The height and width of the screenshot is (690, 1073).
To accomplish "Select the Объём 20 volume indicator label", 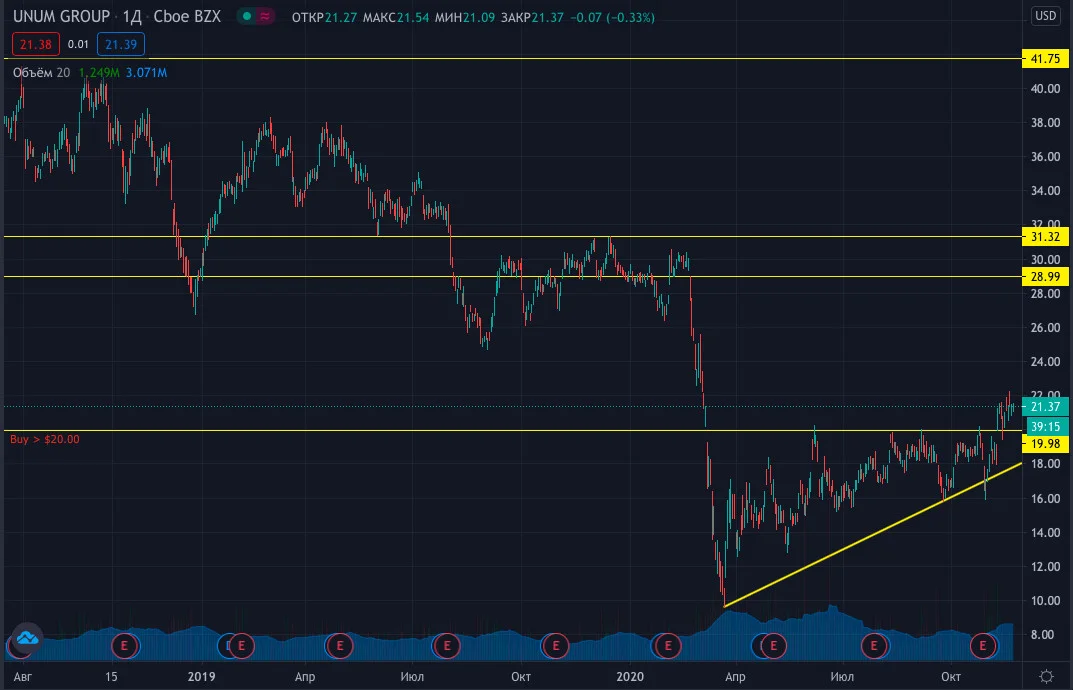I will click(x=41, y=73).
